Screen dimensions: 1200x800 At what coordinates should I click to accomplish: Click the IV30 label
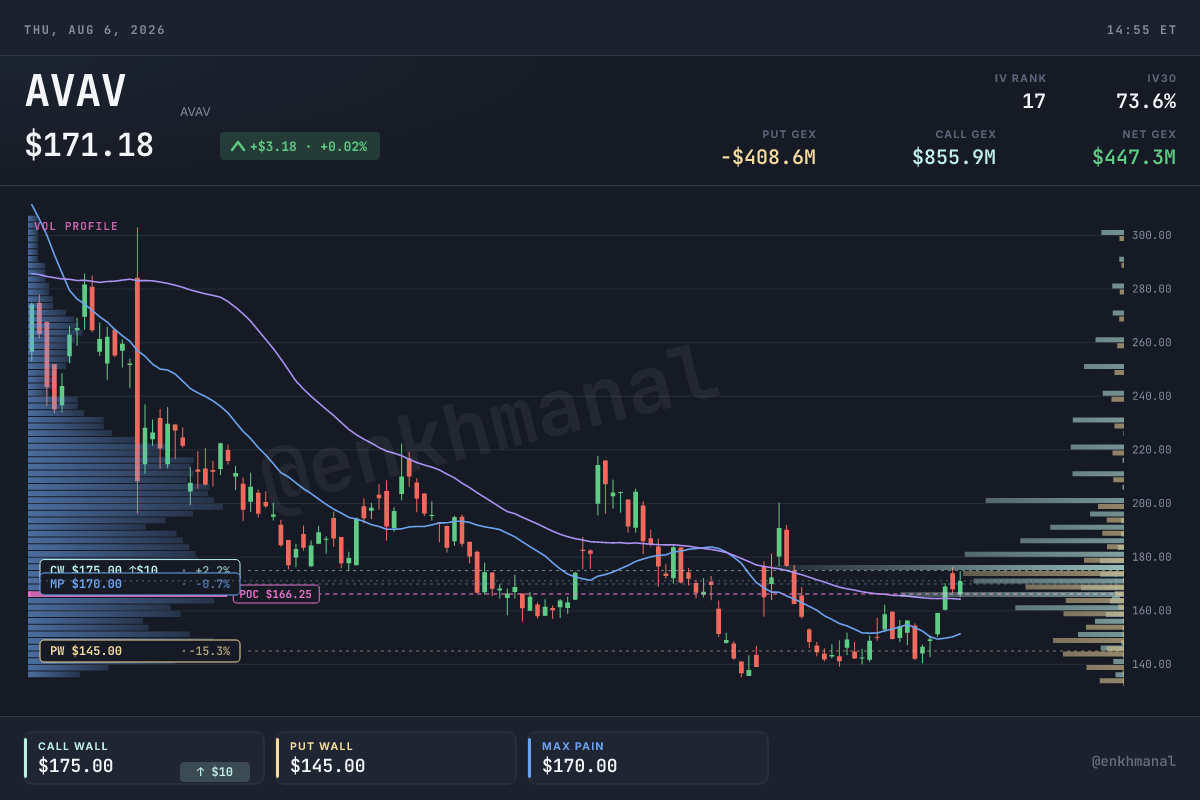point(1162,78)
